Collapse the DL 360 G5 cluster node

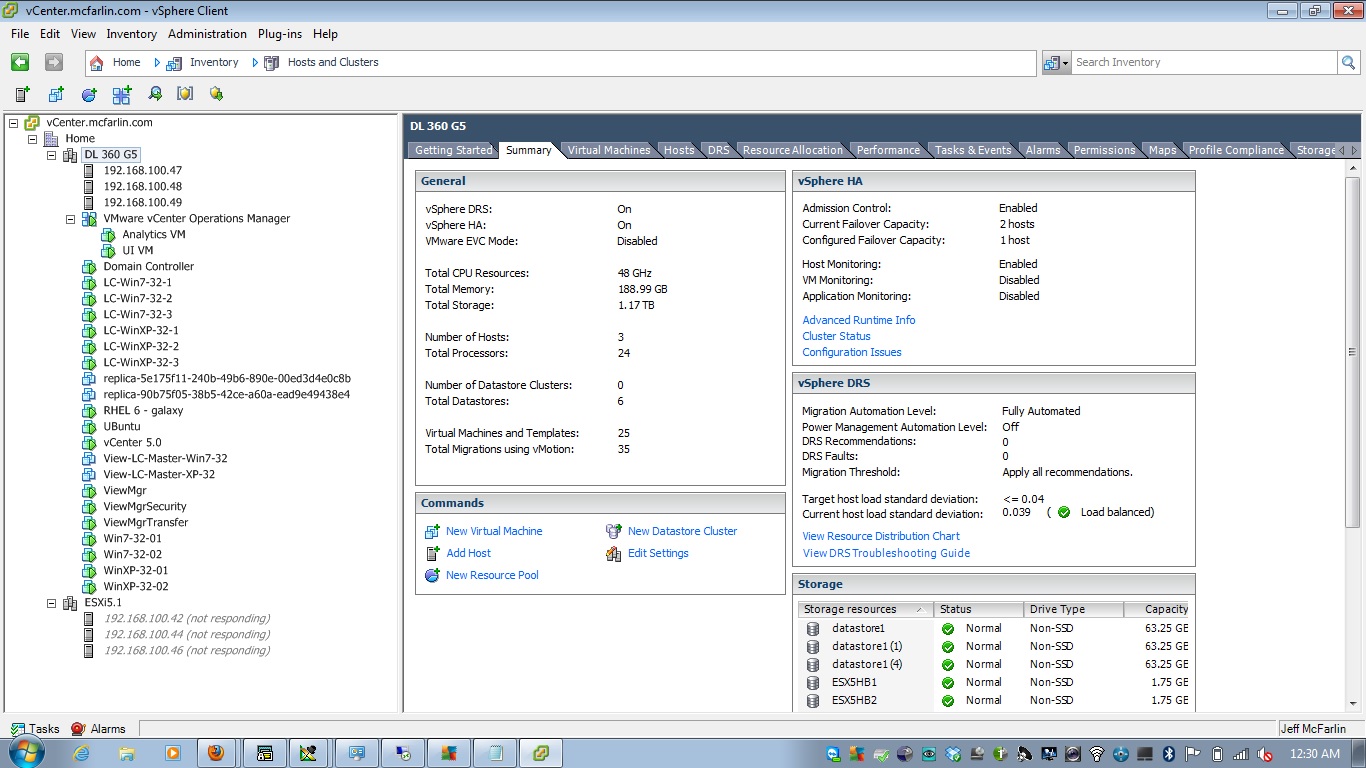(51, 155)
